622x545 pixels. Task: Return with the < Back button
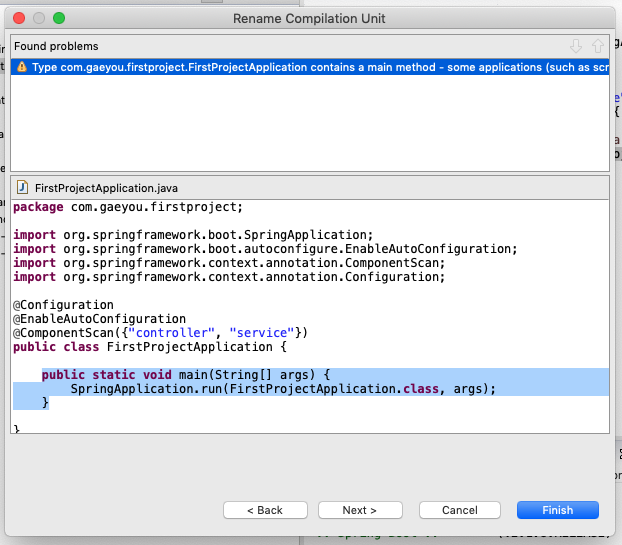coord(265,510)
